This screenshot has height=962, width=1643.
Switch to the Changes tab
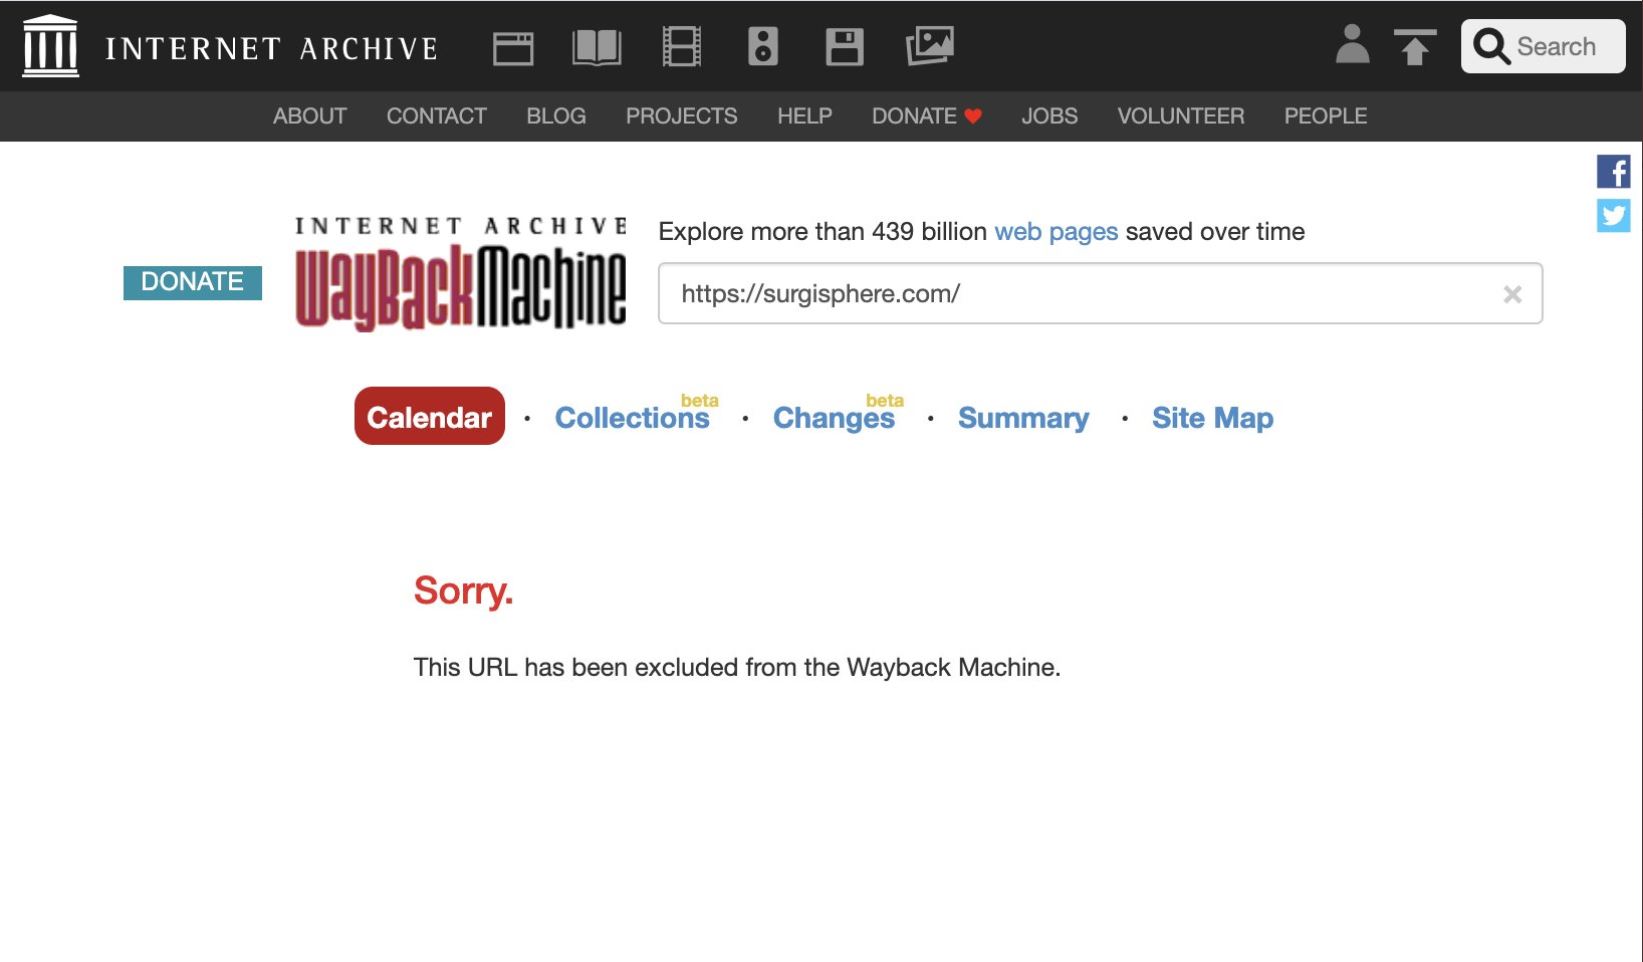point(834,417)
